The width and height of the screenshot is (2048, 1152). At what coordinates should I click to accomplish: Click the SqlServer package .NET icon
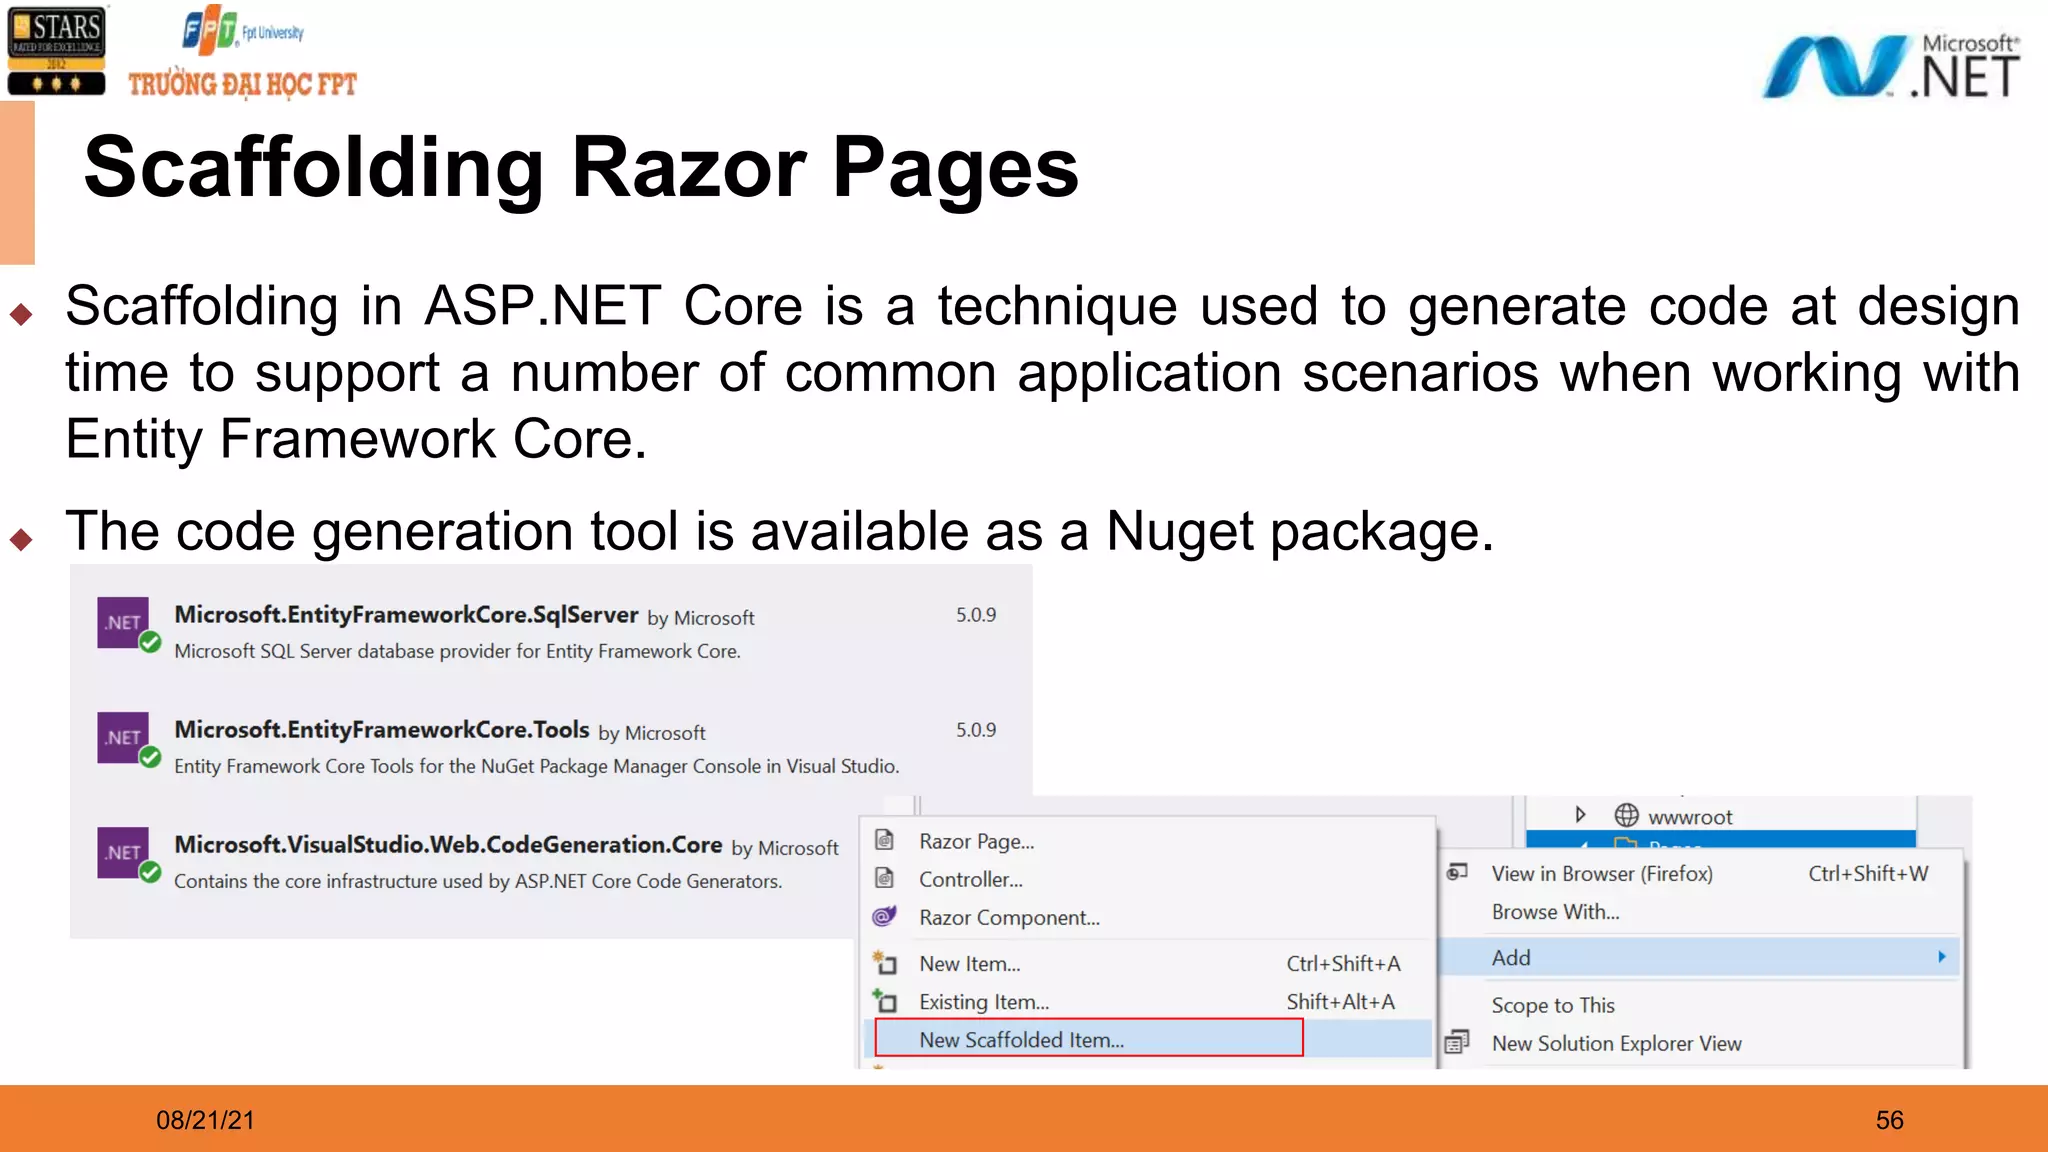tap(128, 625)
